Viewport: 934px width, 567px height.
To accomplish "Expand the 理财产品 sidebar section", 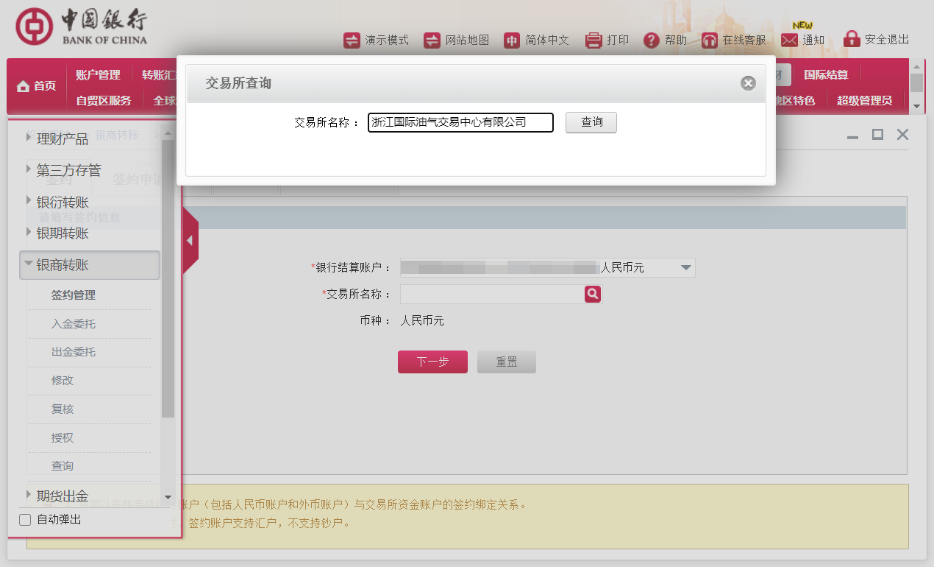I will pos(62,139).
